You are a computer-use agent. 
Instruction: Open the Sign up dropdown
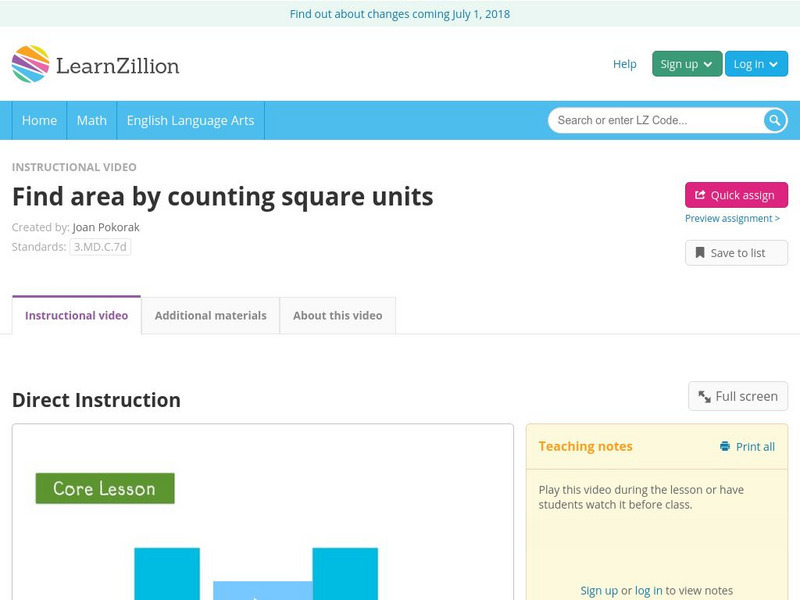coord(687,64)
